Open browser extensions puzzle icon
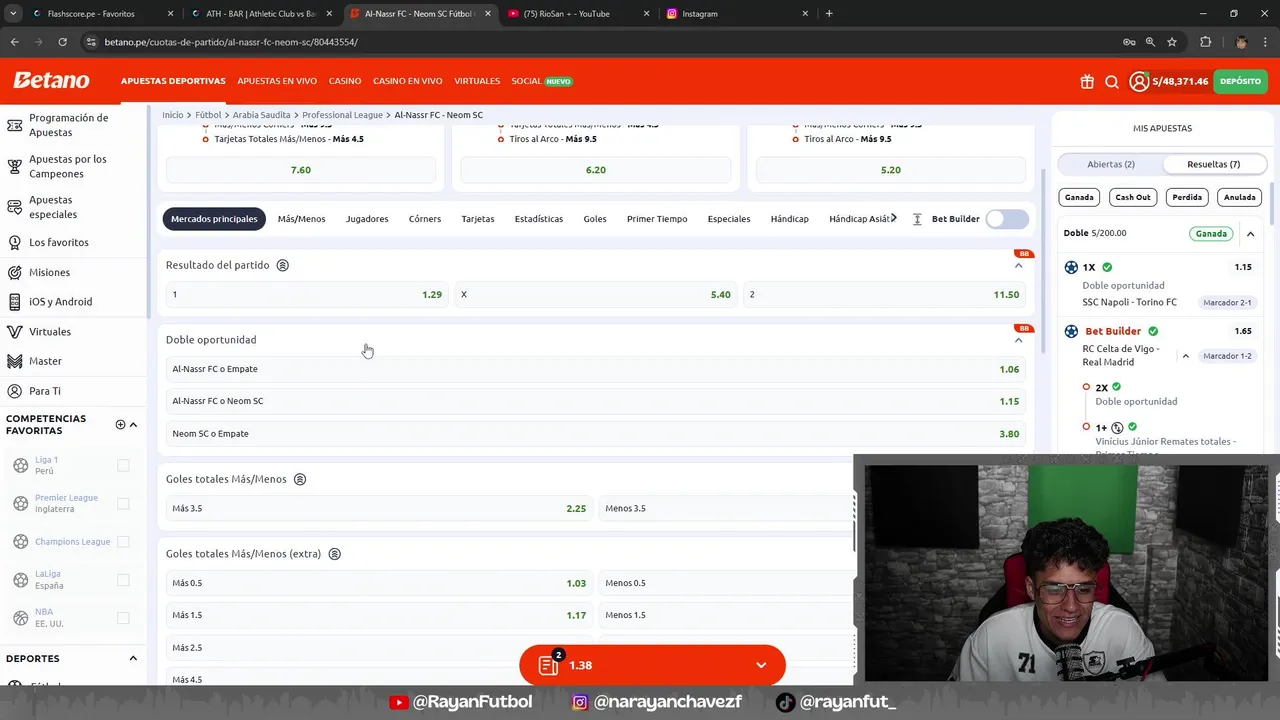Screen dimensions: 1280x720 click(1205, 42)
